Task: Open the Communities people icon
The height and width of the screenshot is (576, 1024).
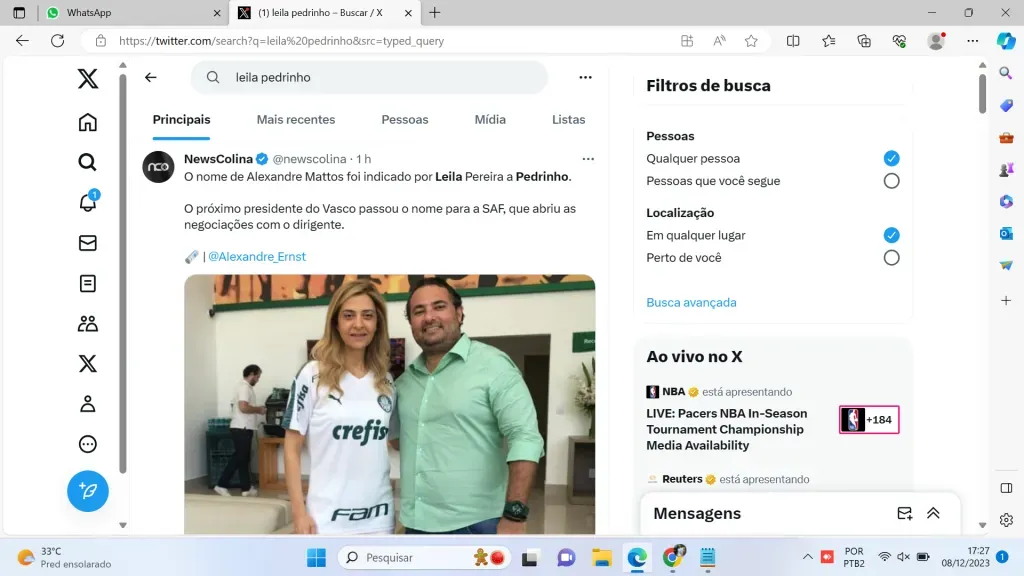Action: point(88,323)
